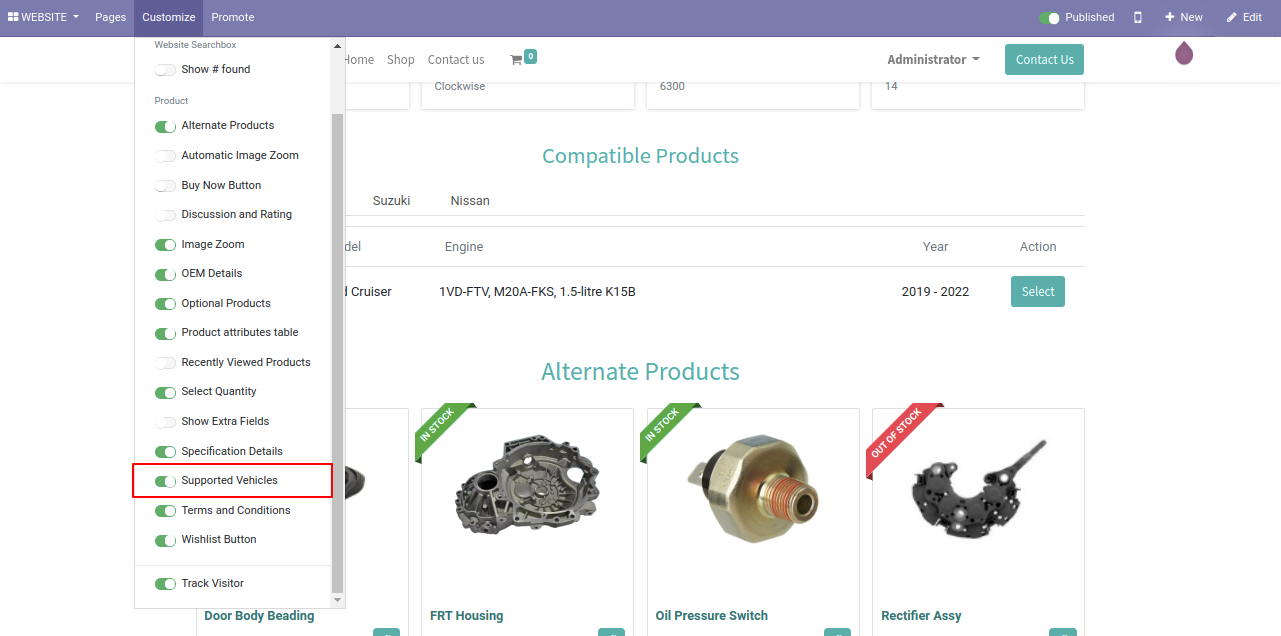
Task: Click the teal Contact Us button
Action: click(x=1044, y=60)
